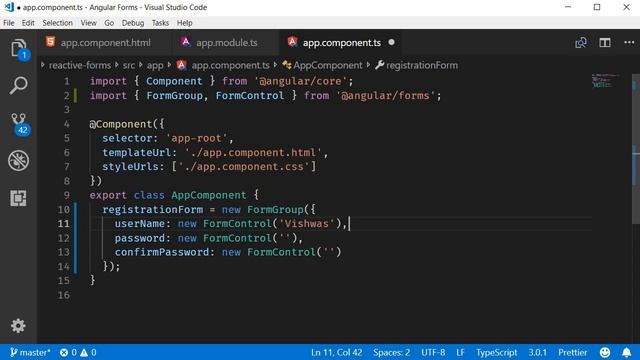Screen dimensions: 640x360
Task: Click the vertical editor scrollbar
Action: (636, 149)
